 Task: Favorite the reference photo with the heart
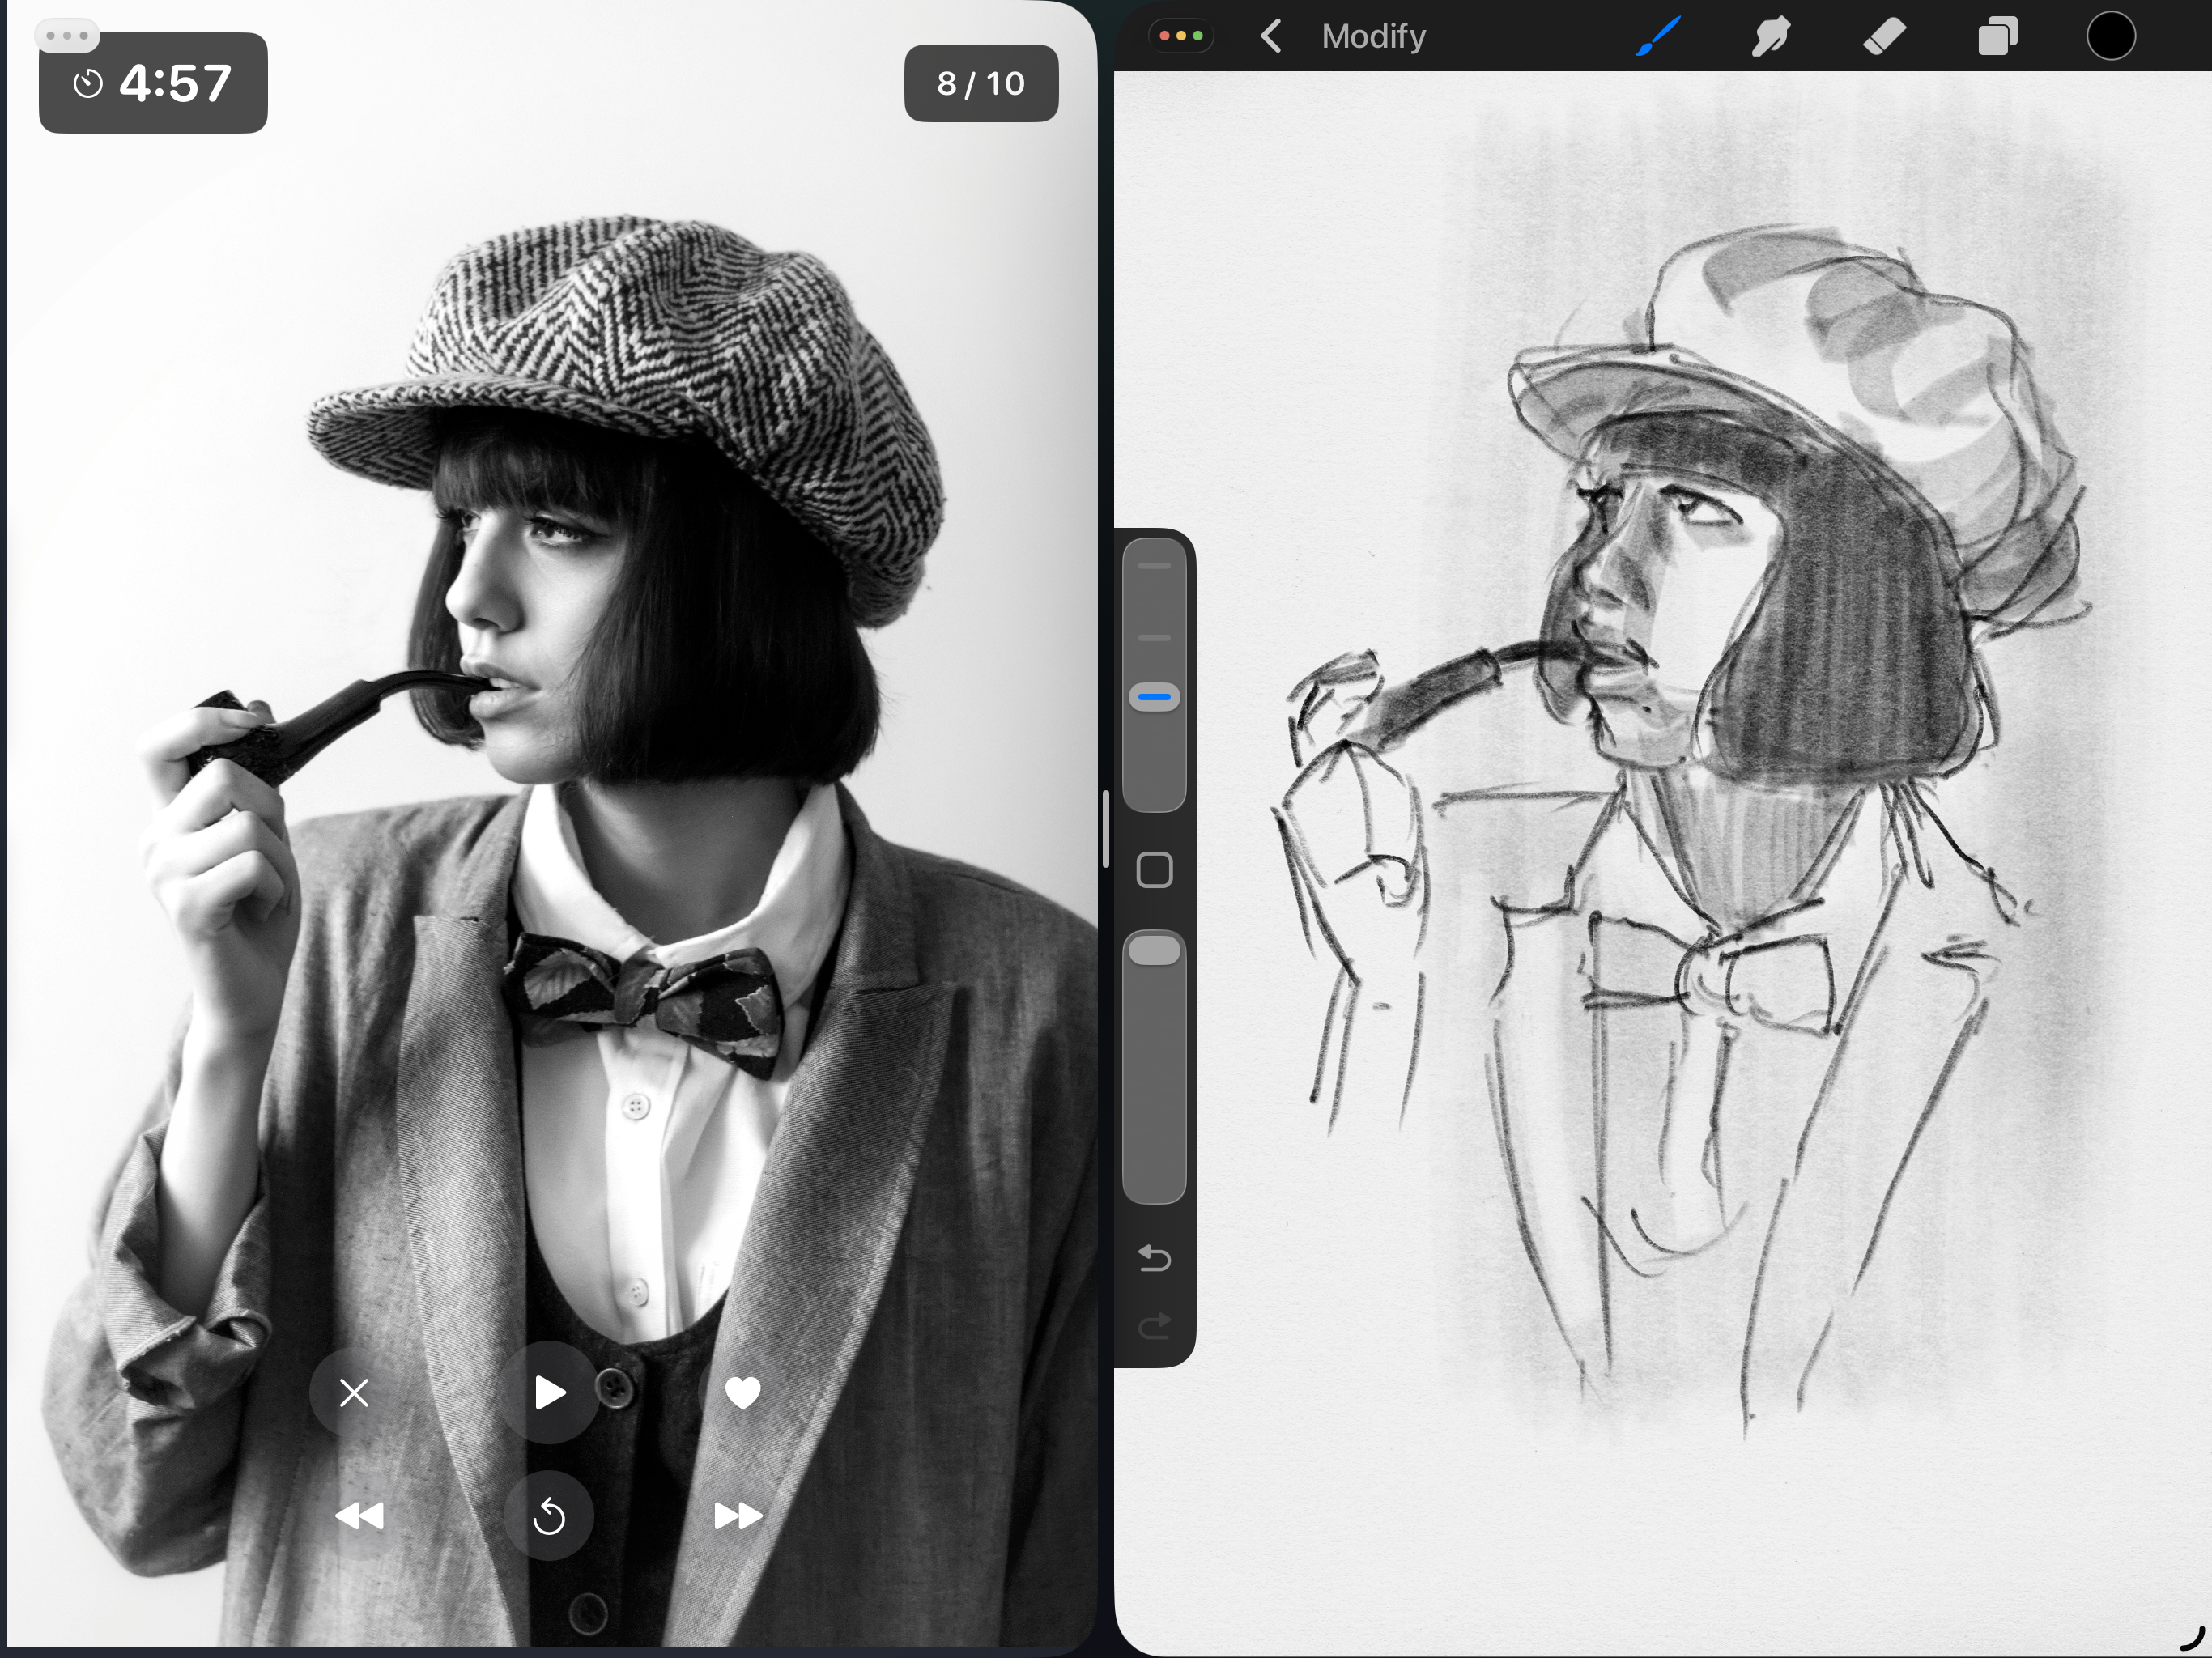tap(744, 1393)
